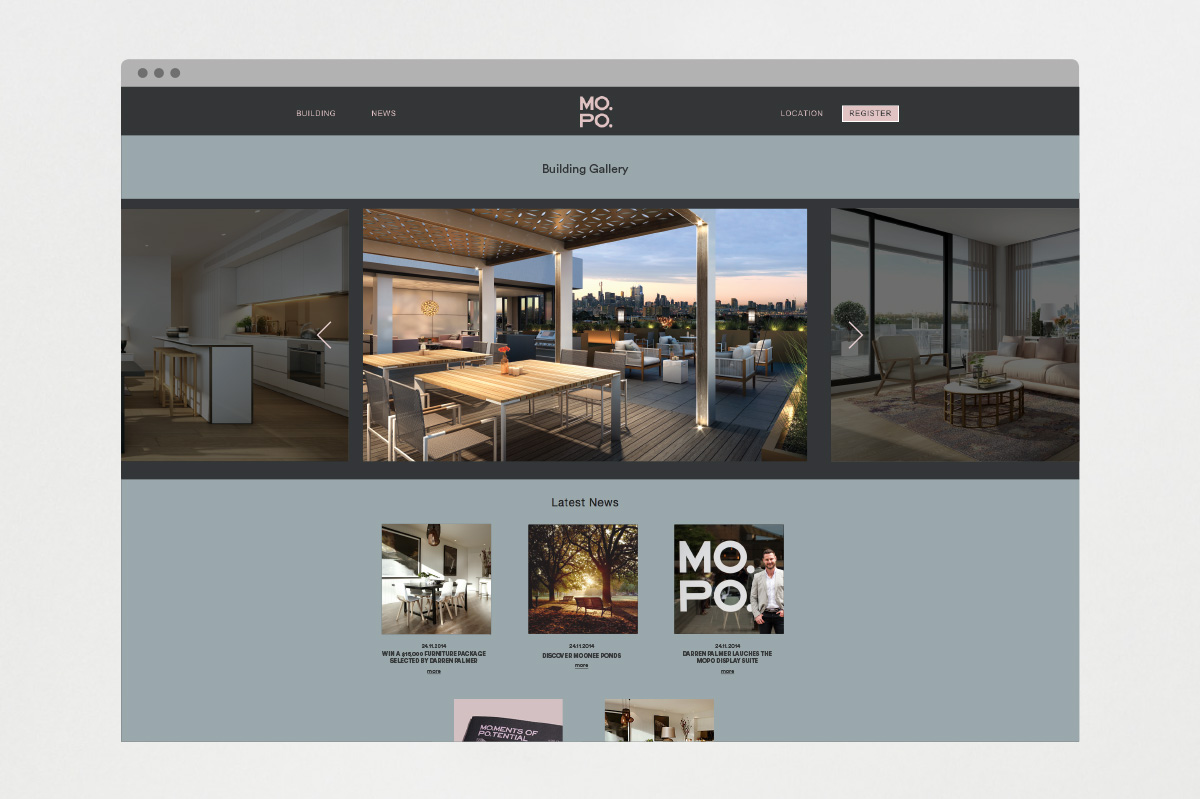Image resolution: width=1200 pixels, height=799 pixels.
Task: Click the Discover Moonee Ponds headline
Action: point(582,656)
